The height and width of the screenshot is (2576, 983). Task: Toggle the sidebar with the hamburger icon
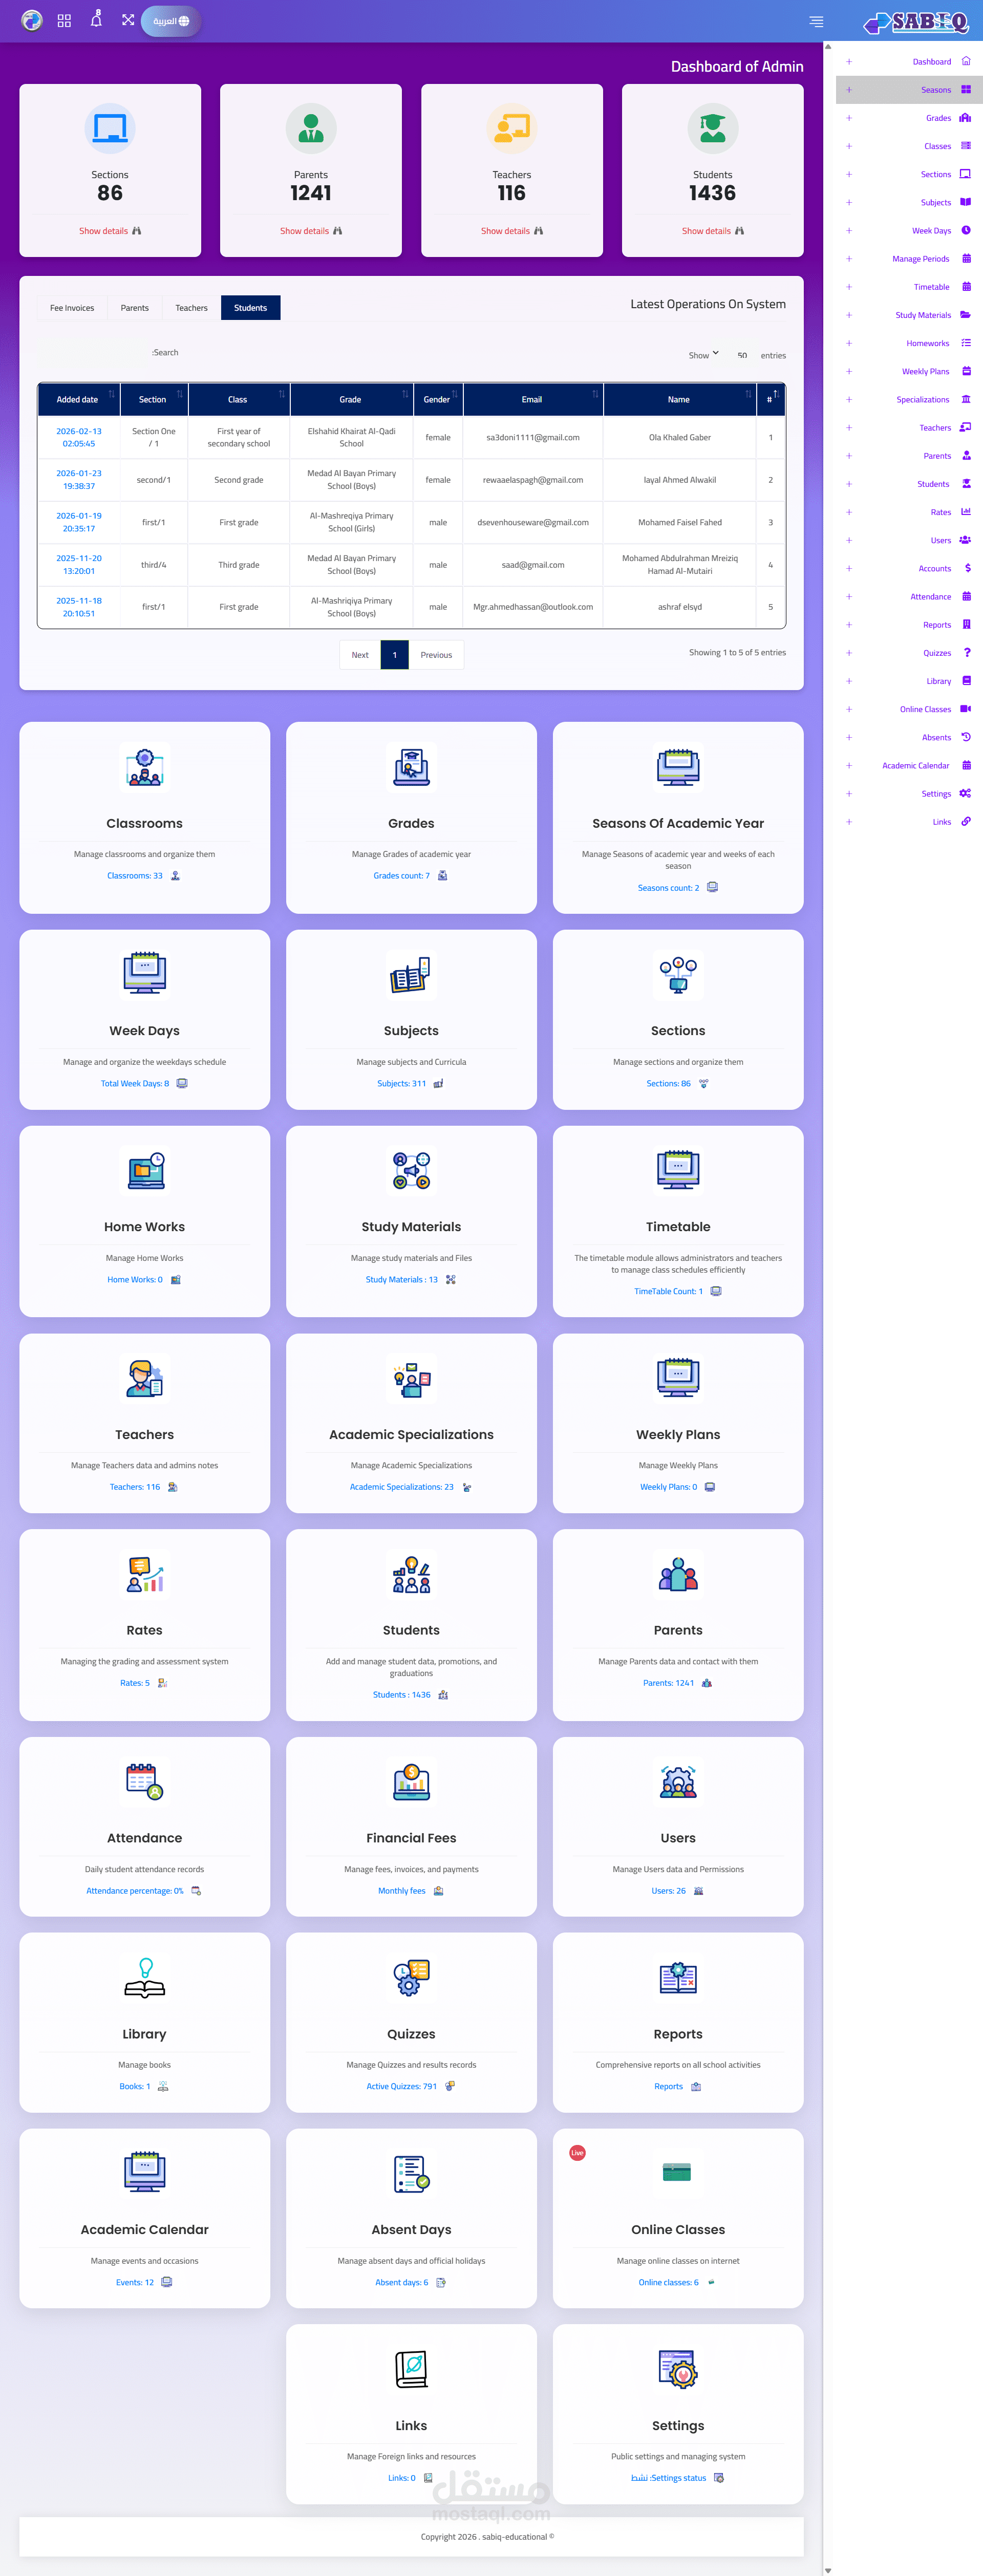click(816, 21)
